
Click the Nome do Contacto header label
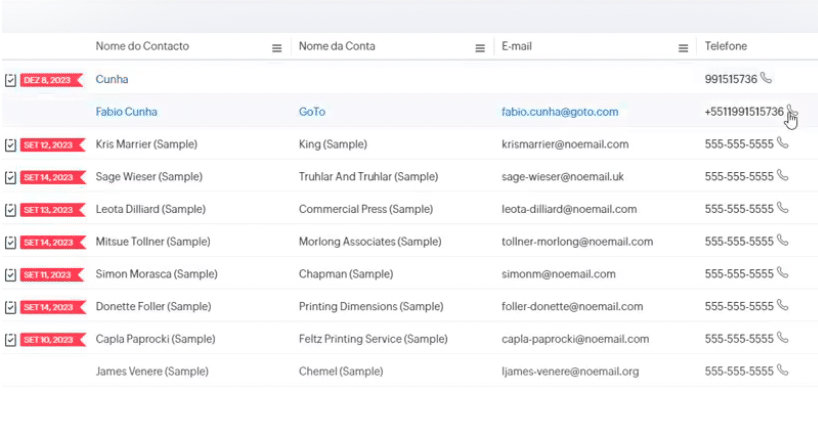click(142, 46)
